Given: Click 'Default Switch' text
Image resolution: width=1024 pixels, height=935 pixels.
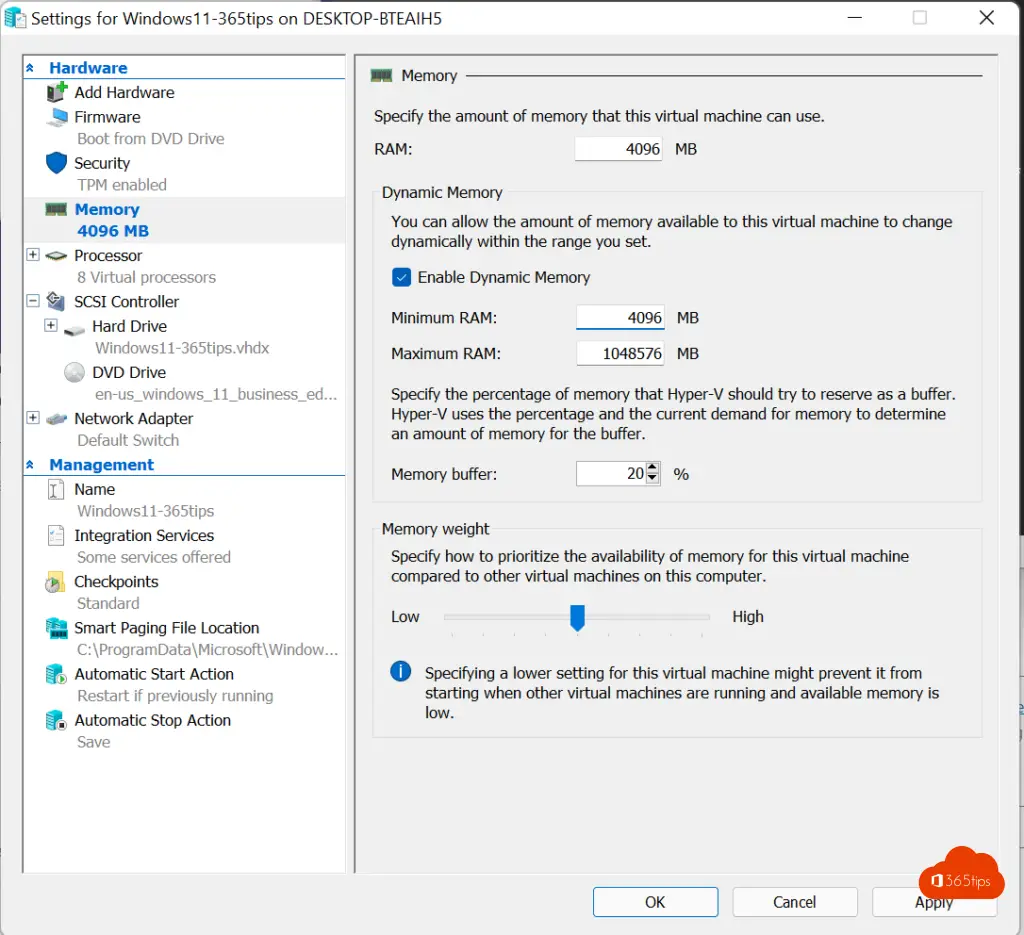Looking at the screenshot, I should pos(128,441).
